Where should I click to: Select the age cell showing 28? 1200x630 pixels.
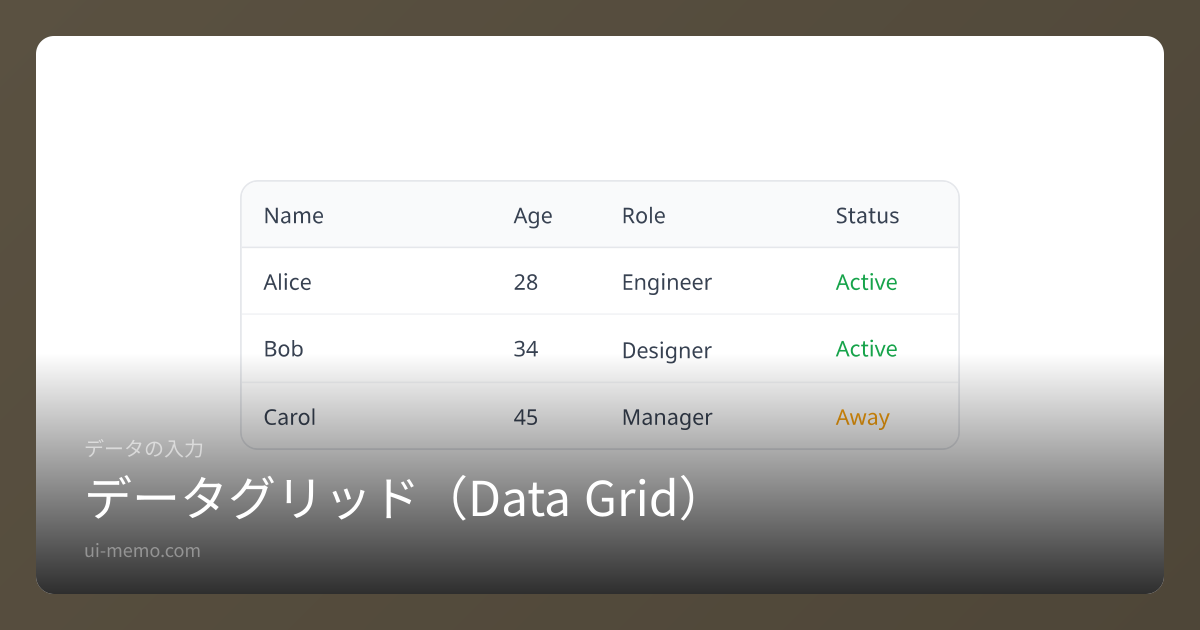click(x=526, y=283)
